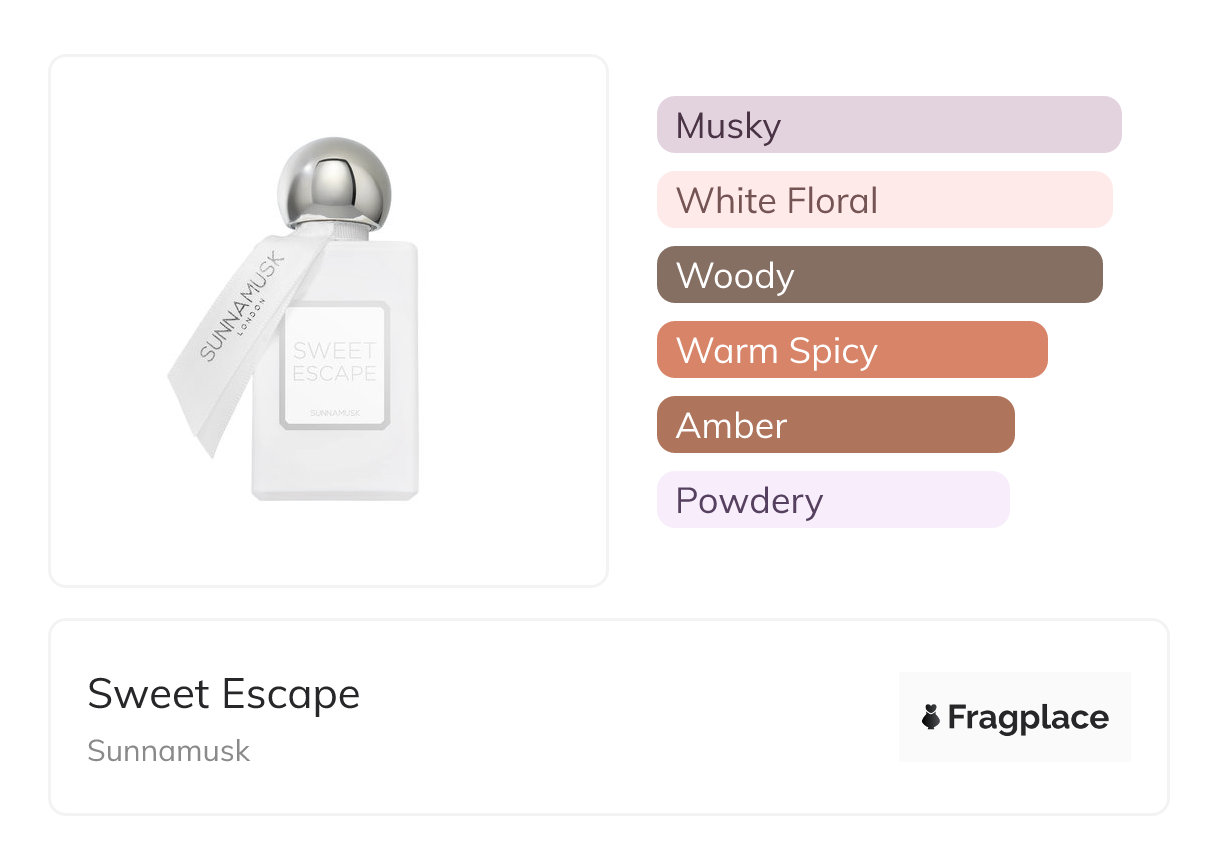Screen dimensions: 1218x864
Task: Pick the Warm Spicy accord bar
Action: pyautogui.click(x=851, y=350)
